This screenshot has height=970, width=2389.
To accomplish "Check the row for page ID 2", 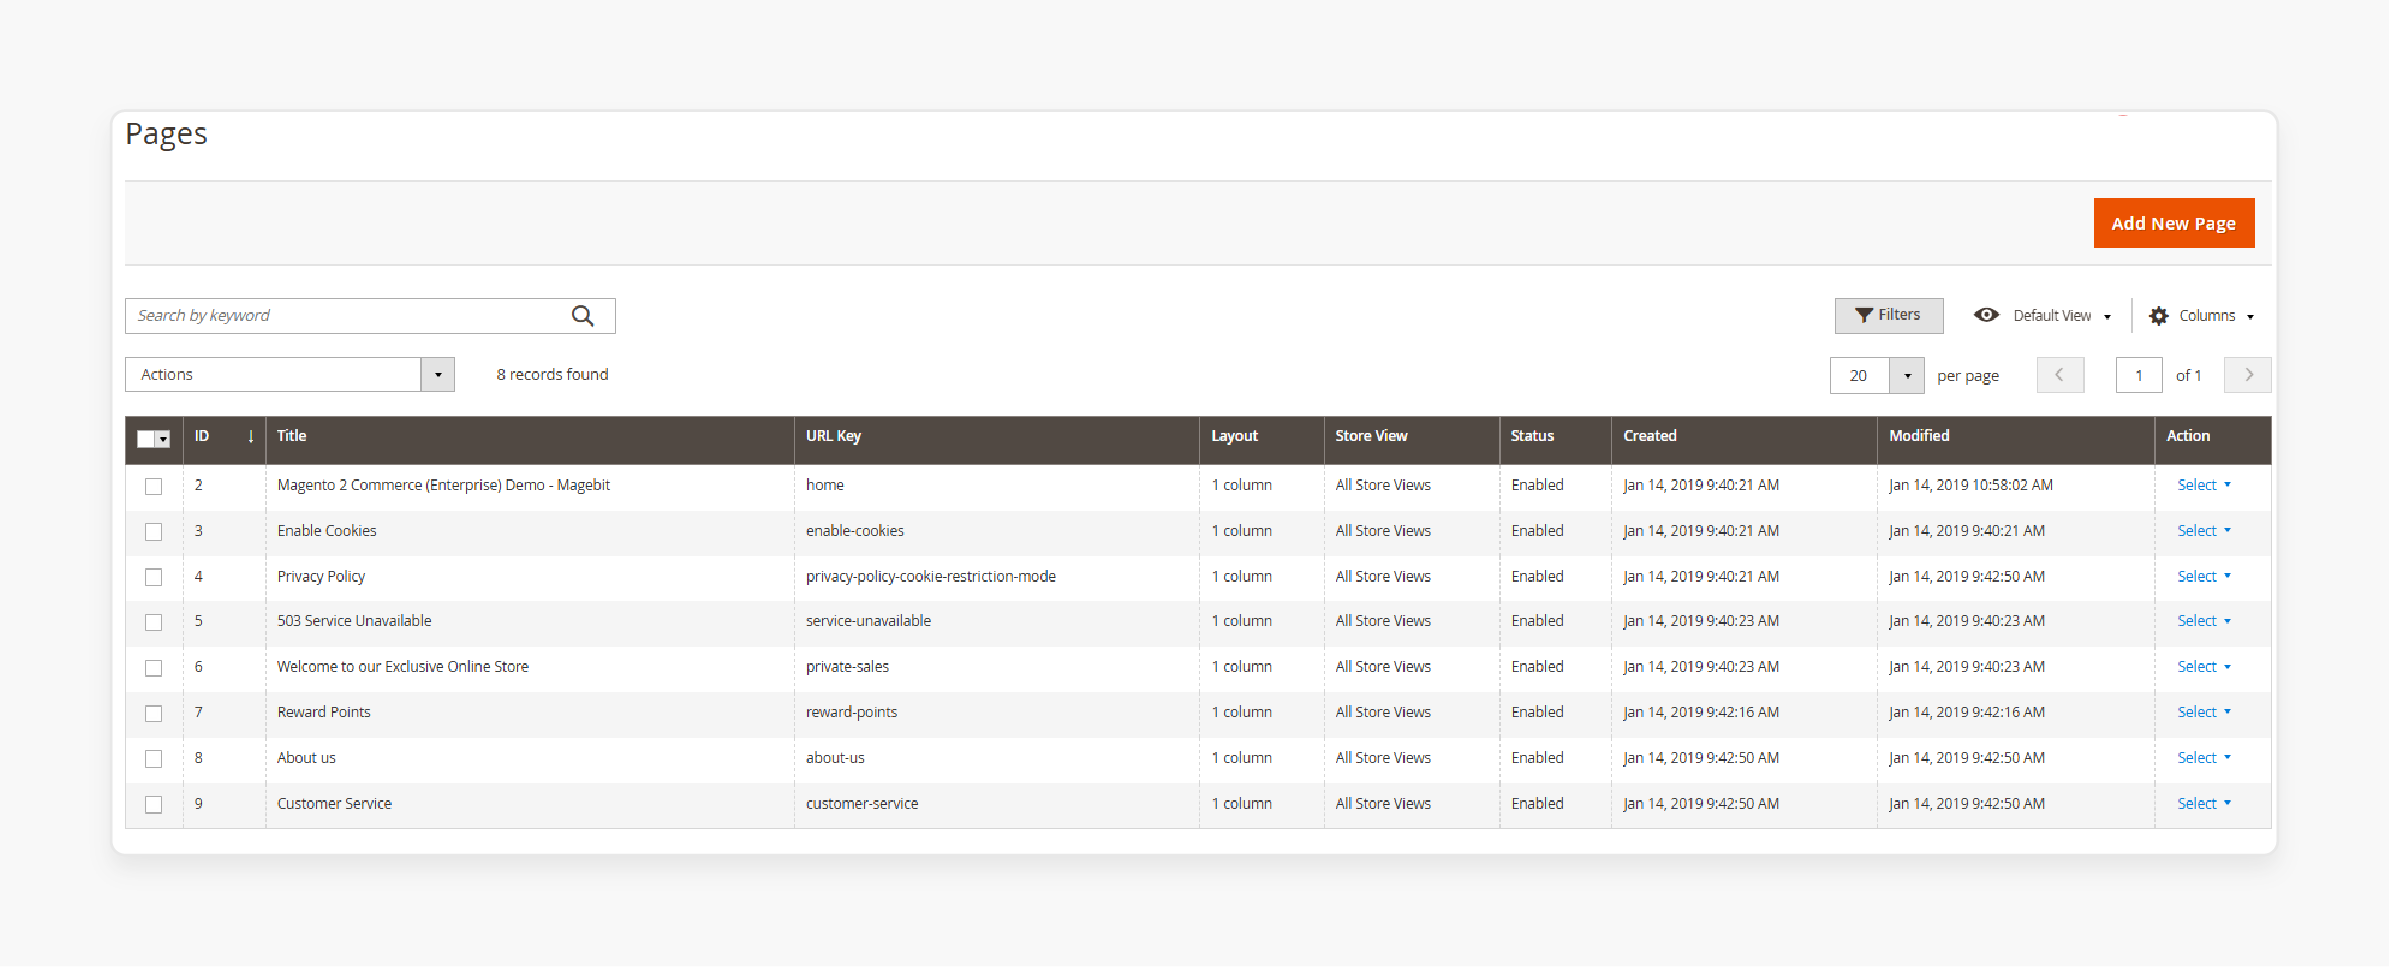I will coord(153,486).
